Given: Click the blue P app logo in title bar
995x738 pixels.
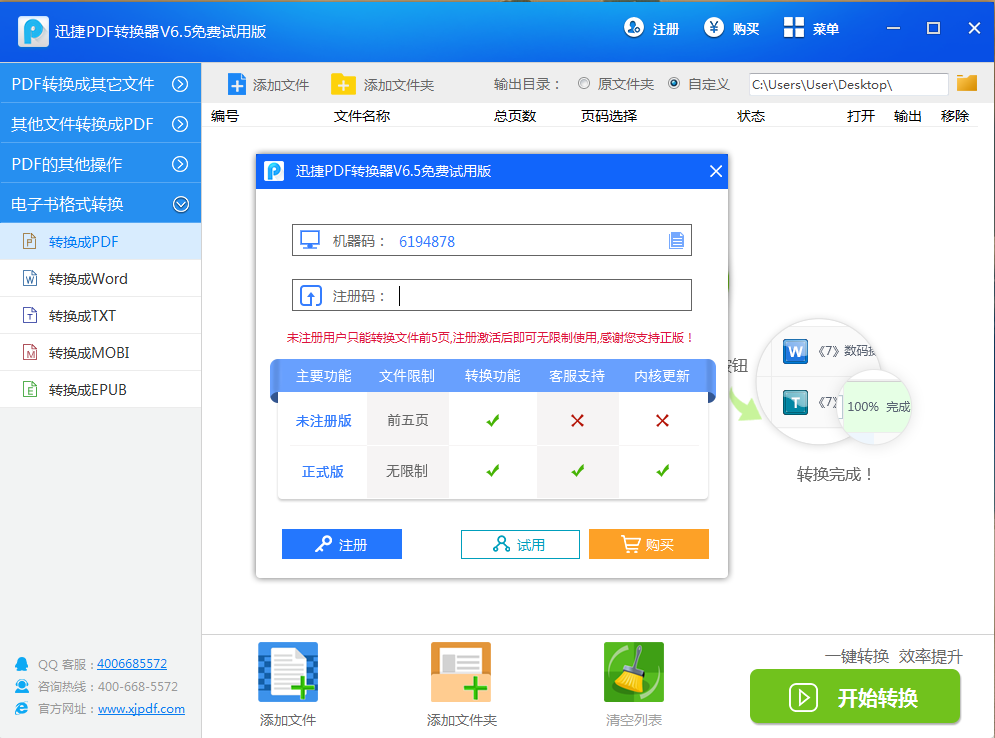Looking at the screenshot, I should tap(33, 31).
